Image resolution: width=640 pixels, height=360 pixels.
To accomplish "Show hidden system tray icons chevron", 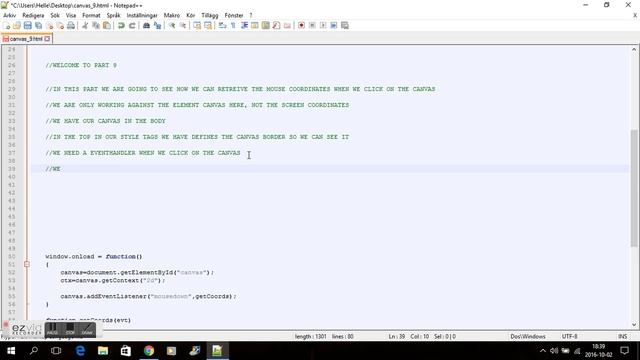I will [542, 351].
